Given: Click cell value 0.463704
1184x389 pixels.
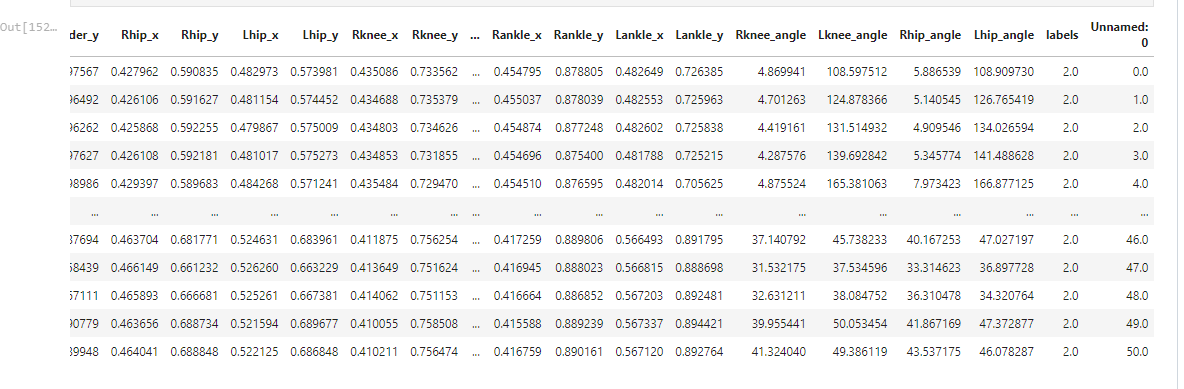Looking at the screenshot, I should (x=134, y=239).
